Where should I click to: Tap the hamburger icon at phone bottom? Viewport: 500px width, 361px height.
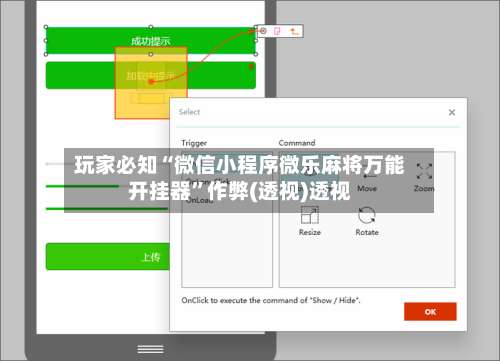[x=151, y=349]
